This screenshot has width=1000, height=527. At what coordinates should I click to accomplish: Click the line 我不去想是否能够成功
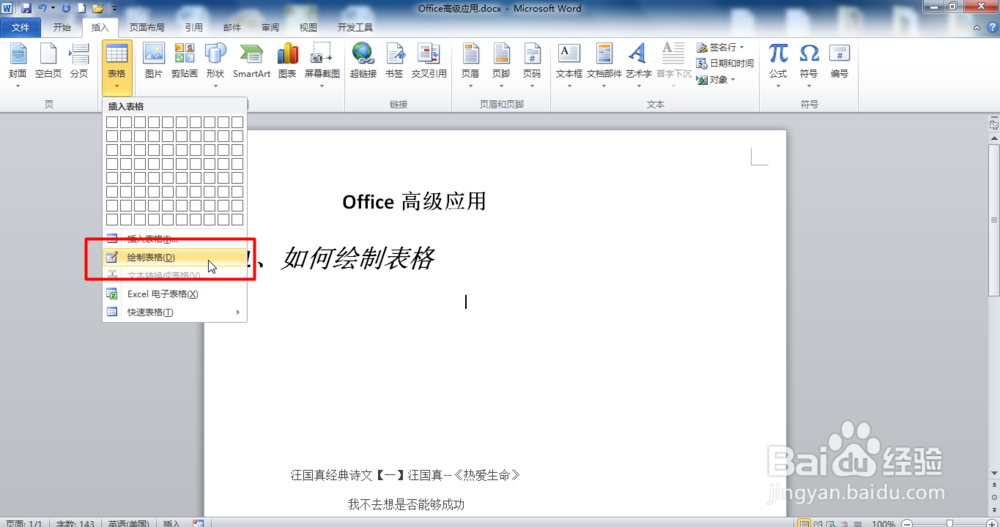click(406, 505)
